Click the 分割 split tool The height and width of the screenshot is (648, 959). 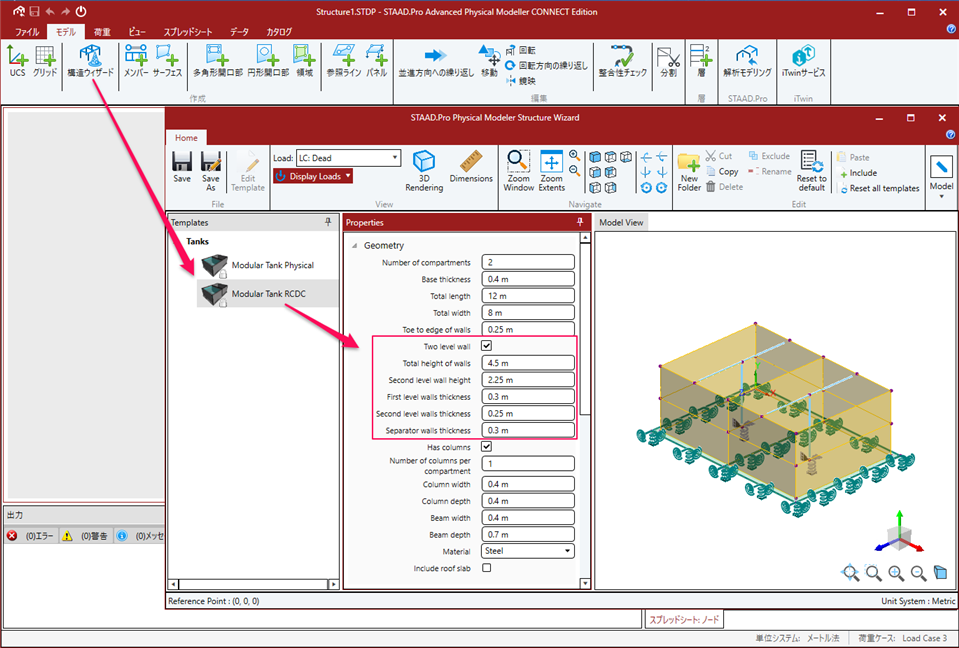pos(668,61)
